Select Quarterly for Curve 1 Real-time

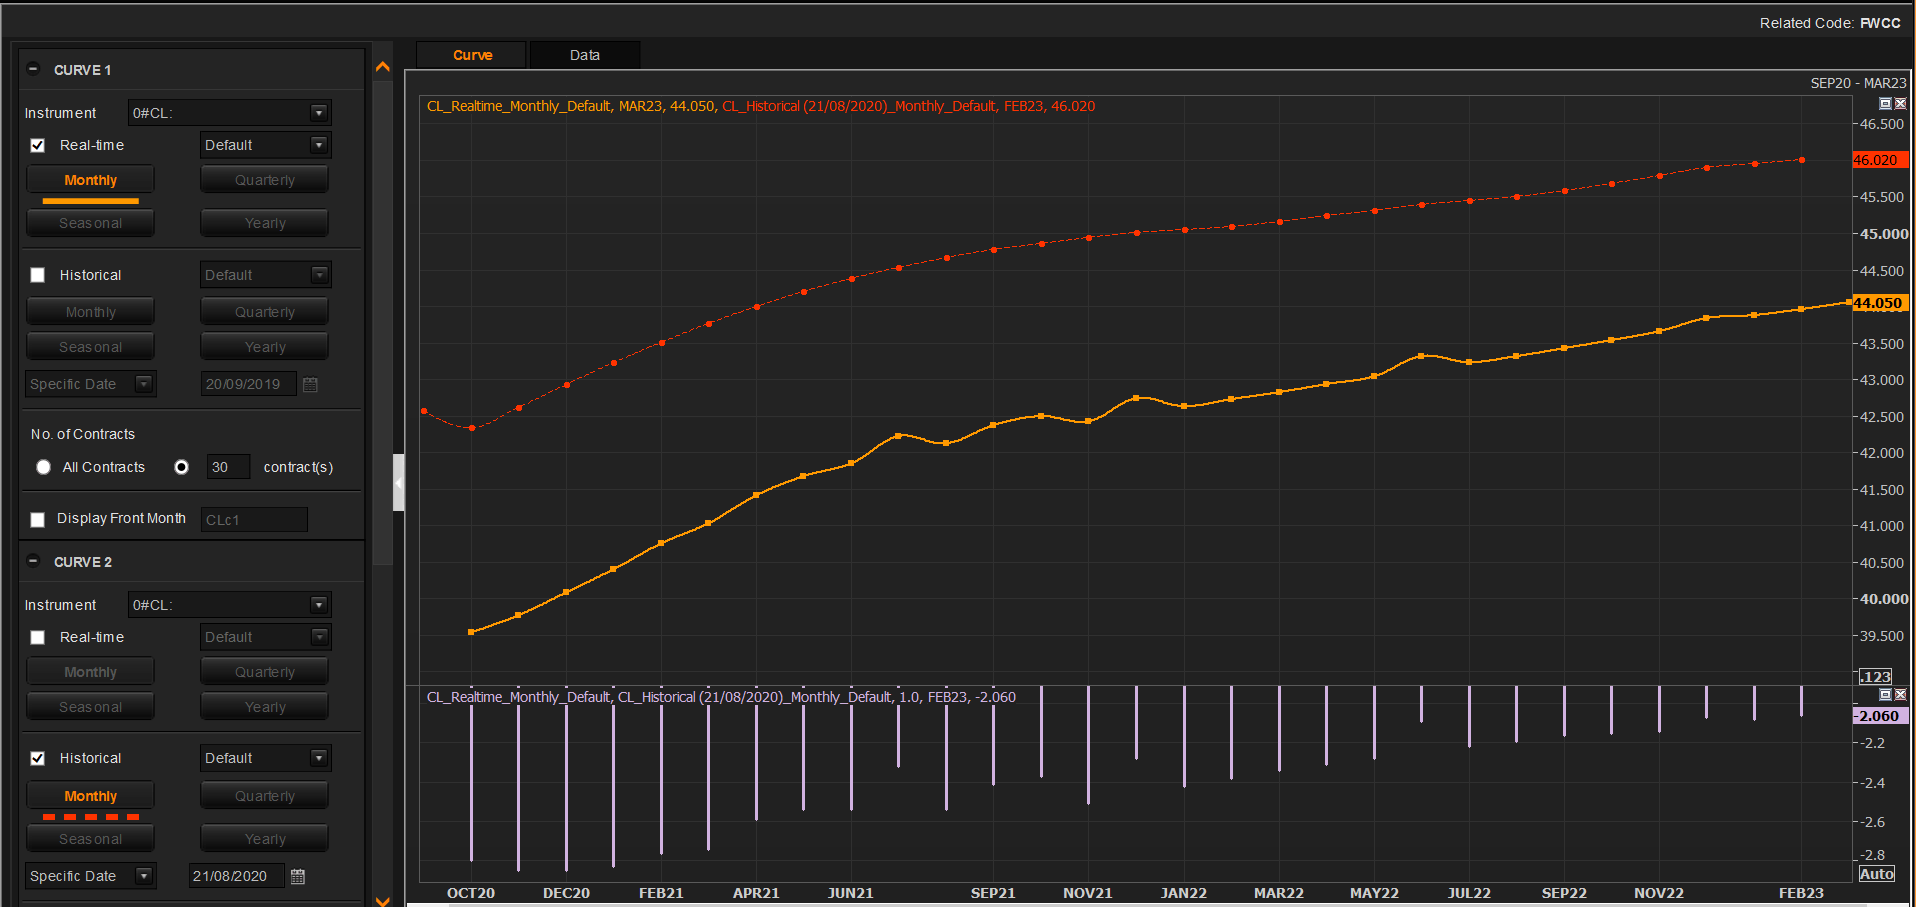point(265,180)
